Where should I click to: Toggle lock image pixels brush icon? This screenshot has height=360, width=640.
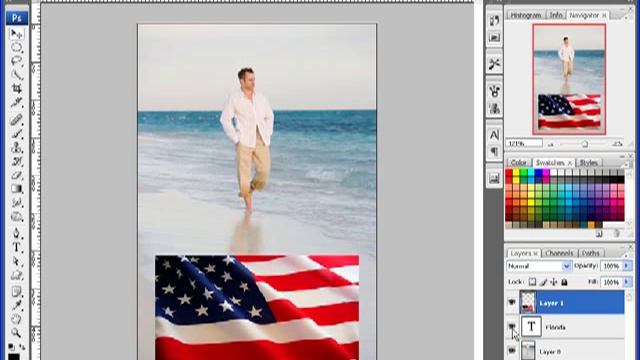click(543, 282)
